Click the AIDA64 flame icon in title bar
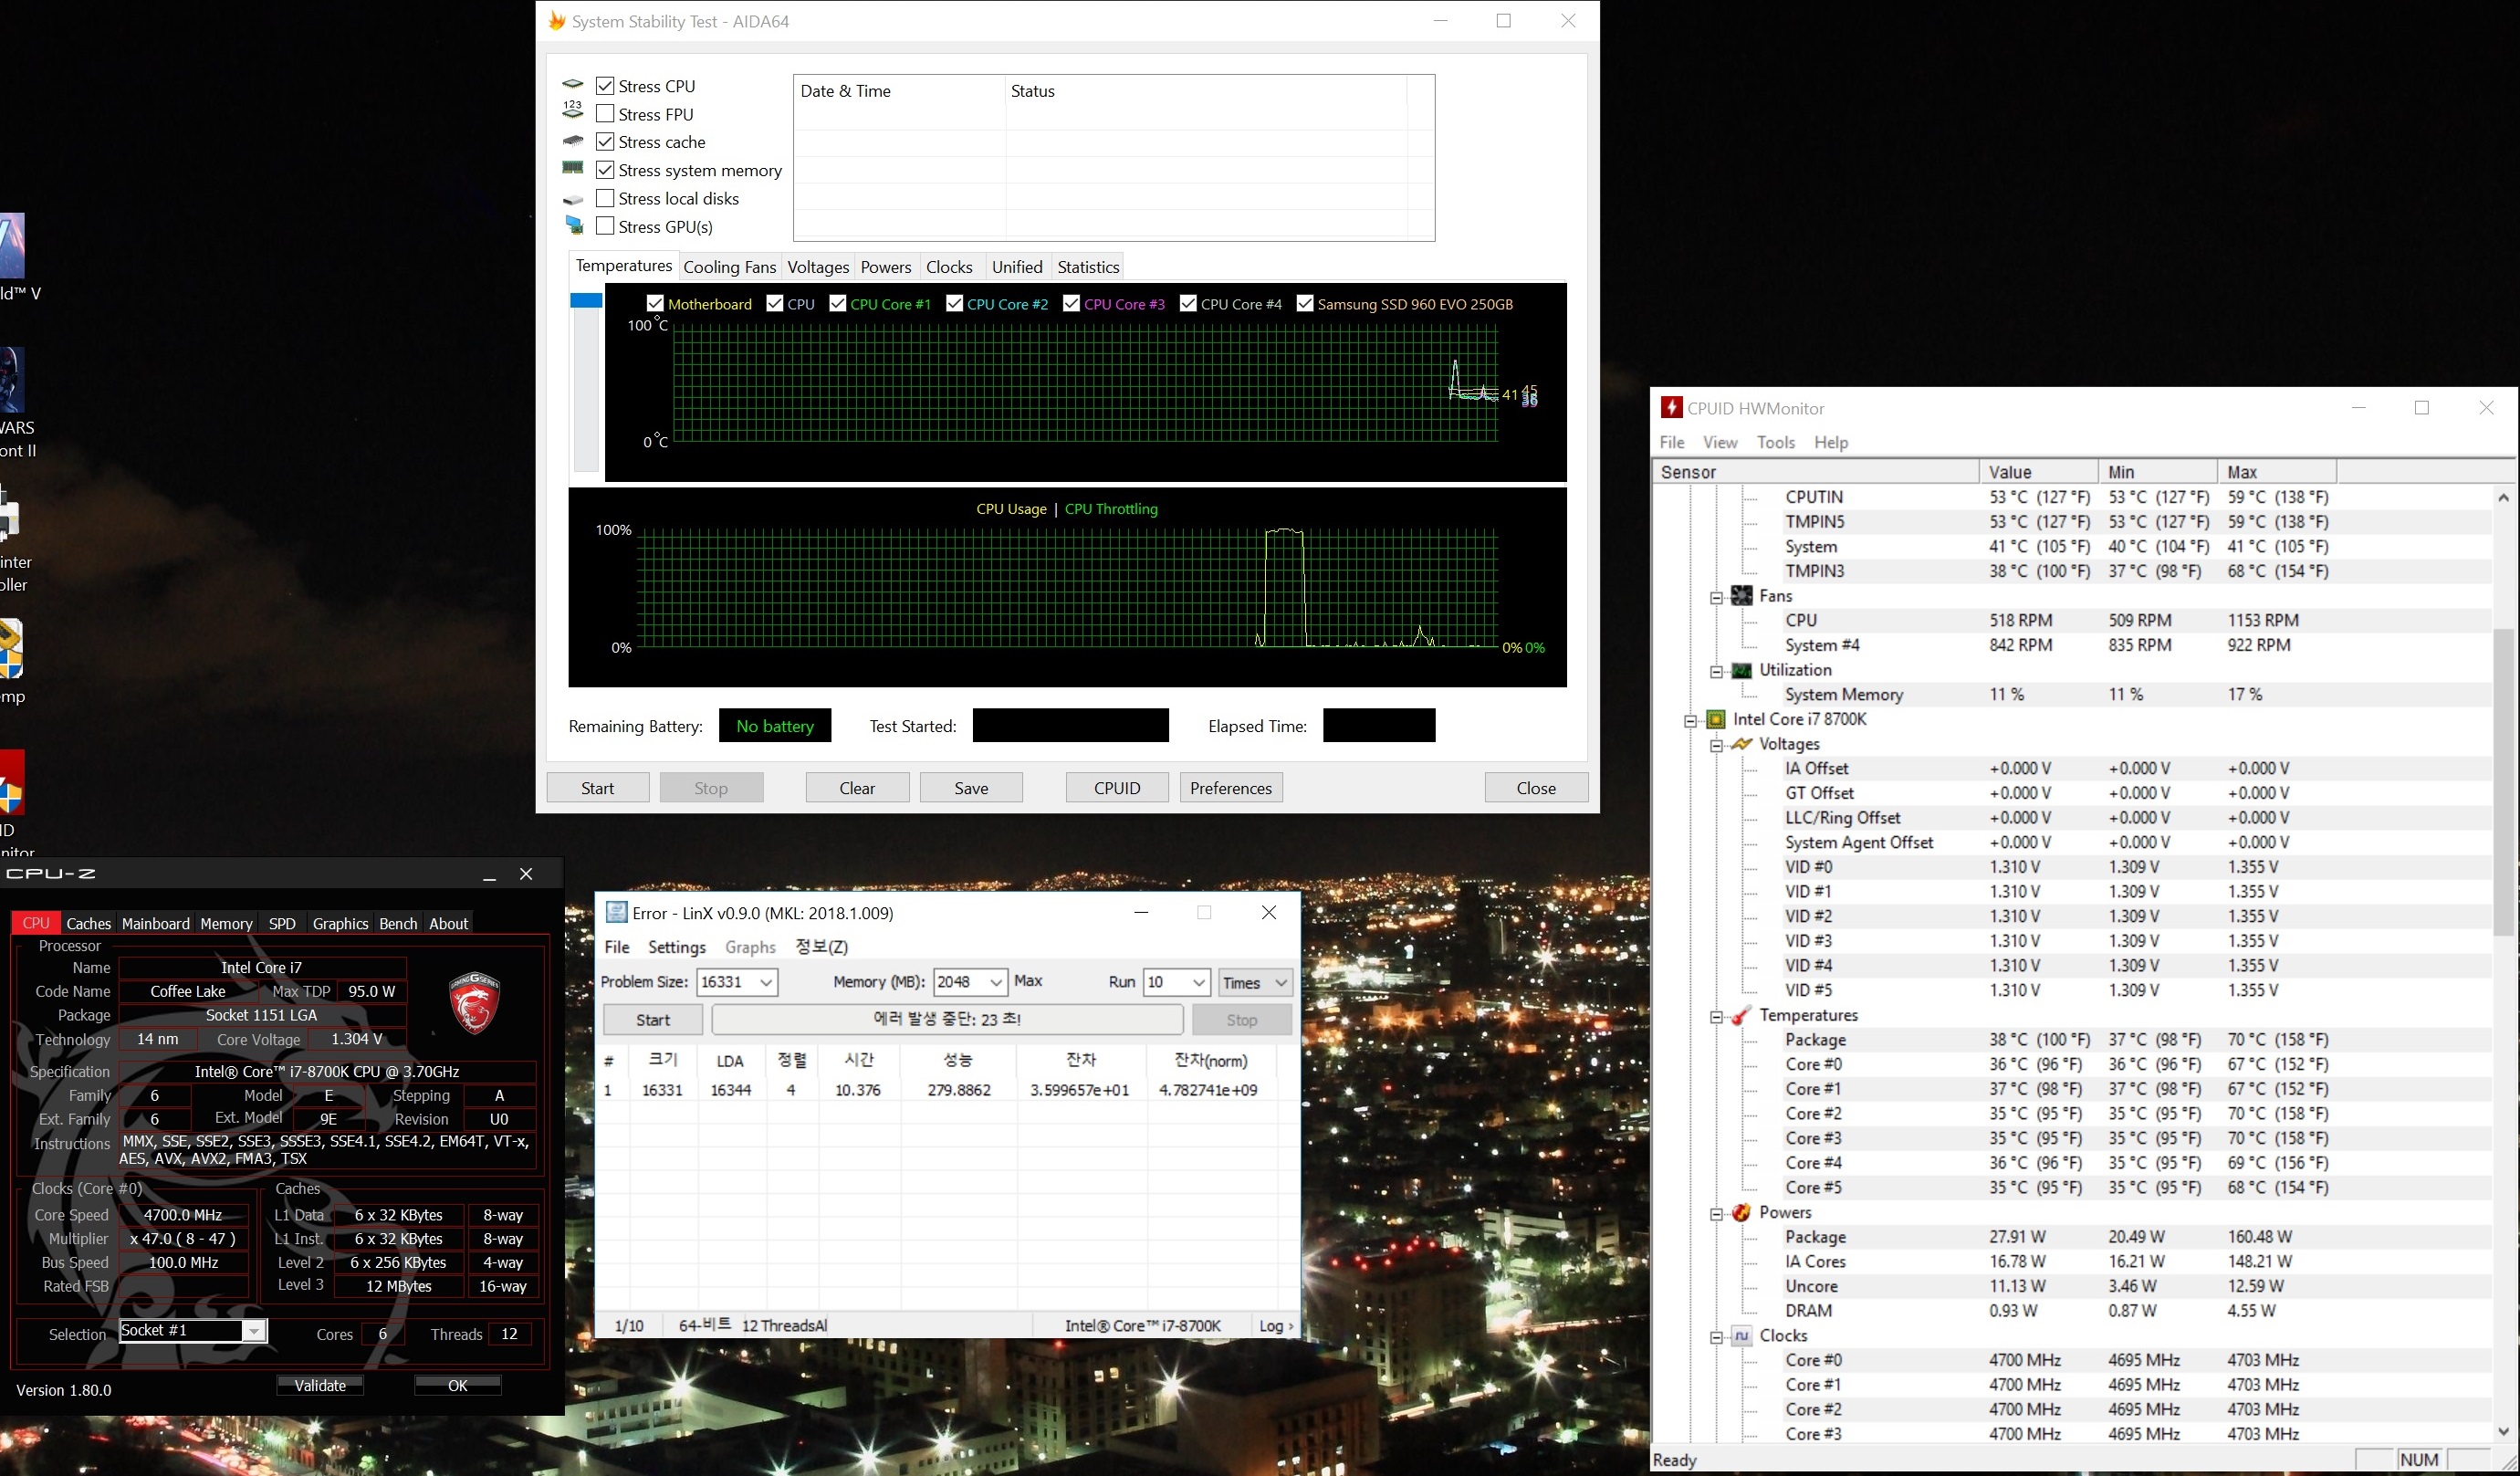 [557, 21]
